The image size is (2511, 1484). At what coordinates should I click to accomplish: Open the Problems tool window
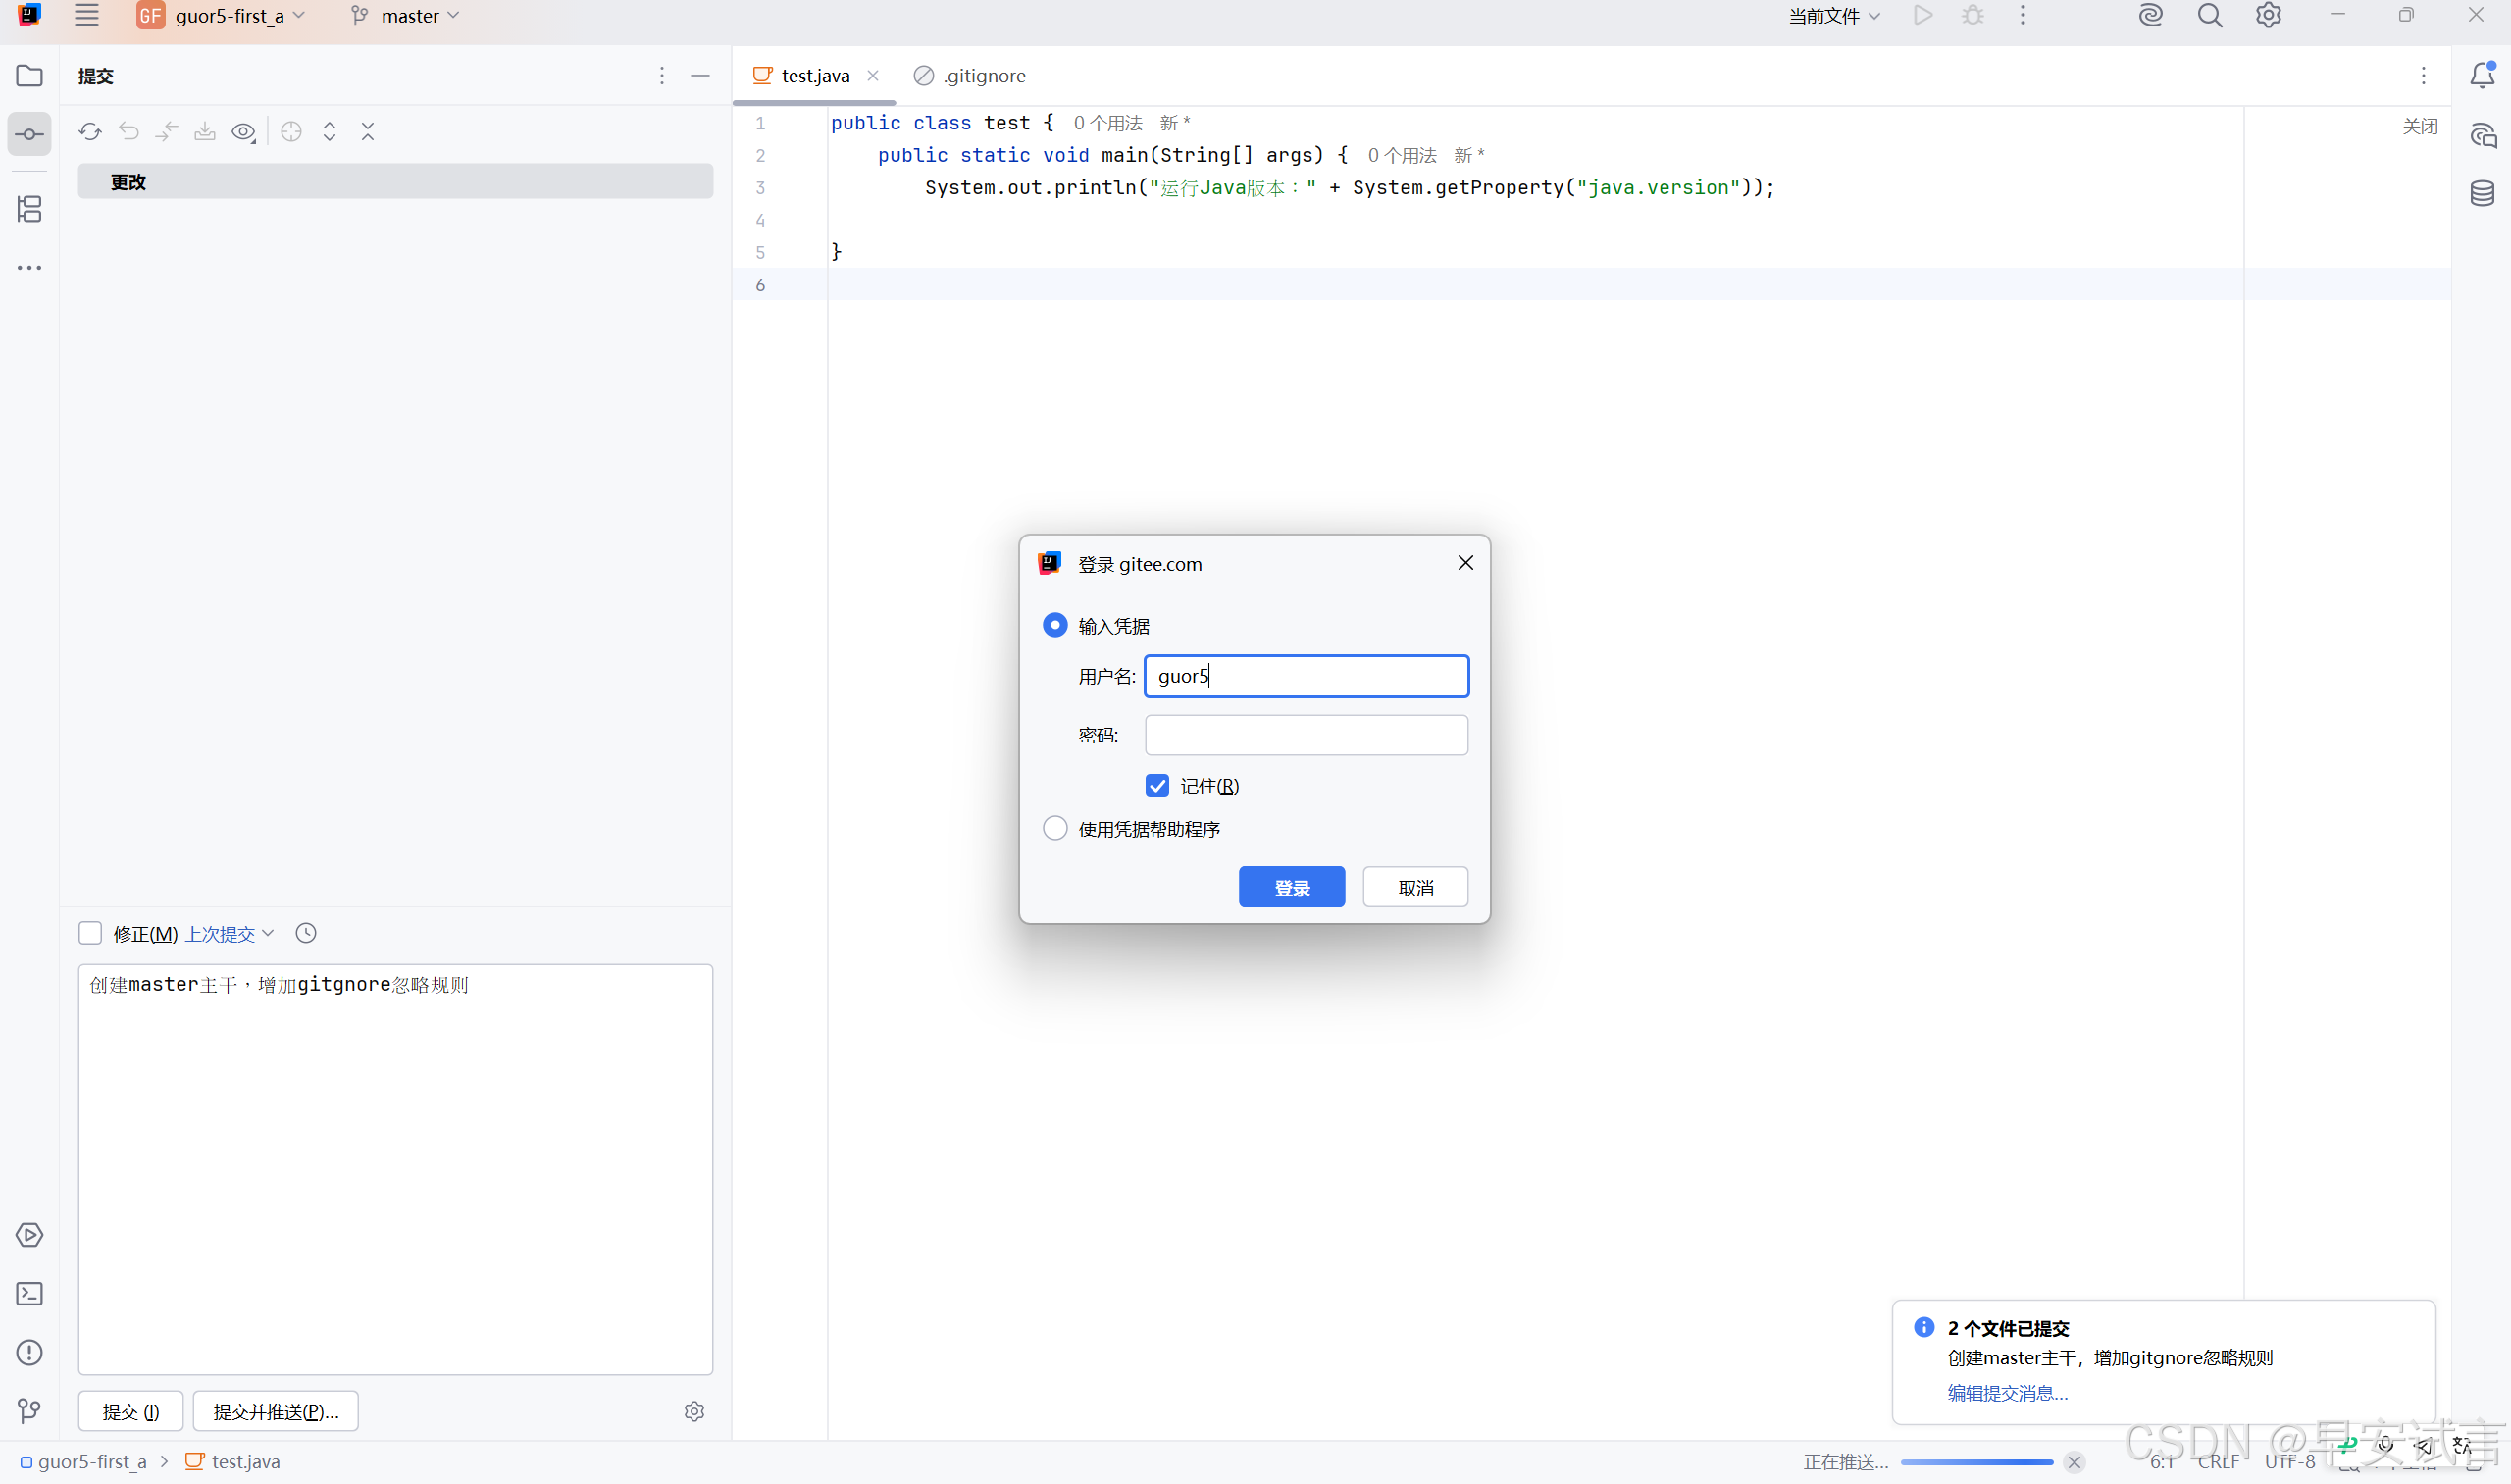point(29,1353)
